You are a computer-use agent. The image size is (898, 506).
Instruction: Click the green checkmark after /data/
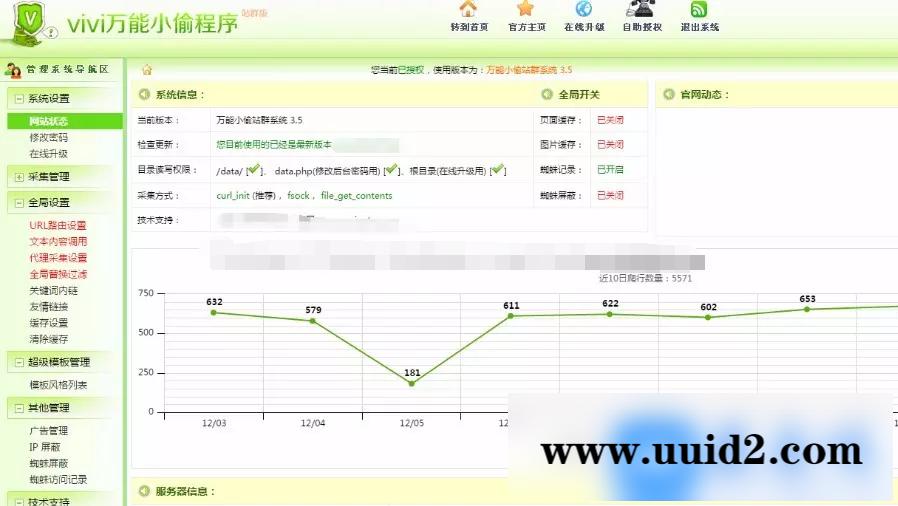(x=254, y=169)
